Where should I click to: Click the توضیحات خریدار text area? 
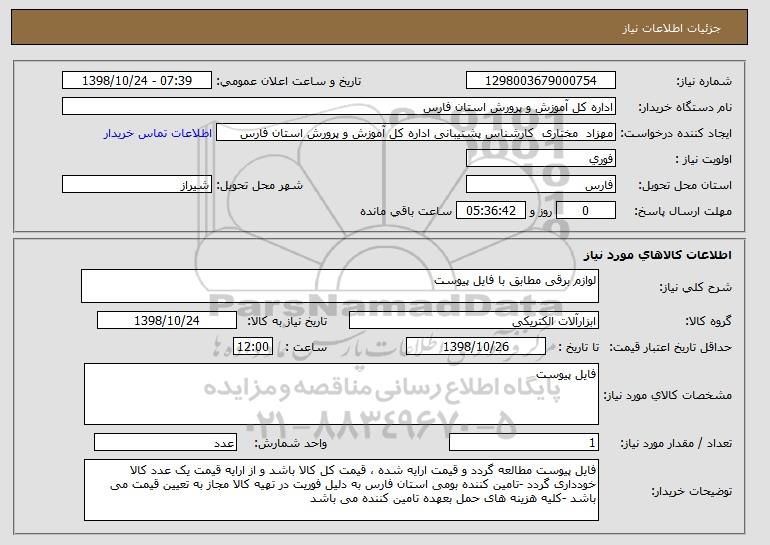point(341,490)
